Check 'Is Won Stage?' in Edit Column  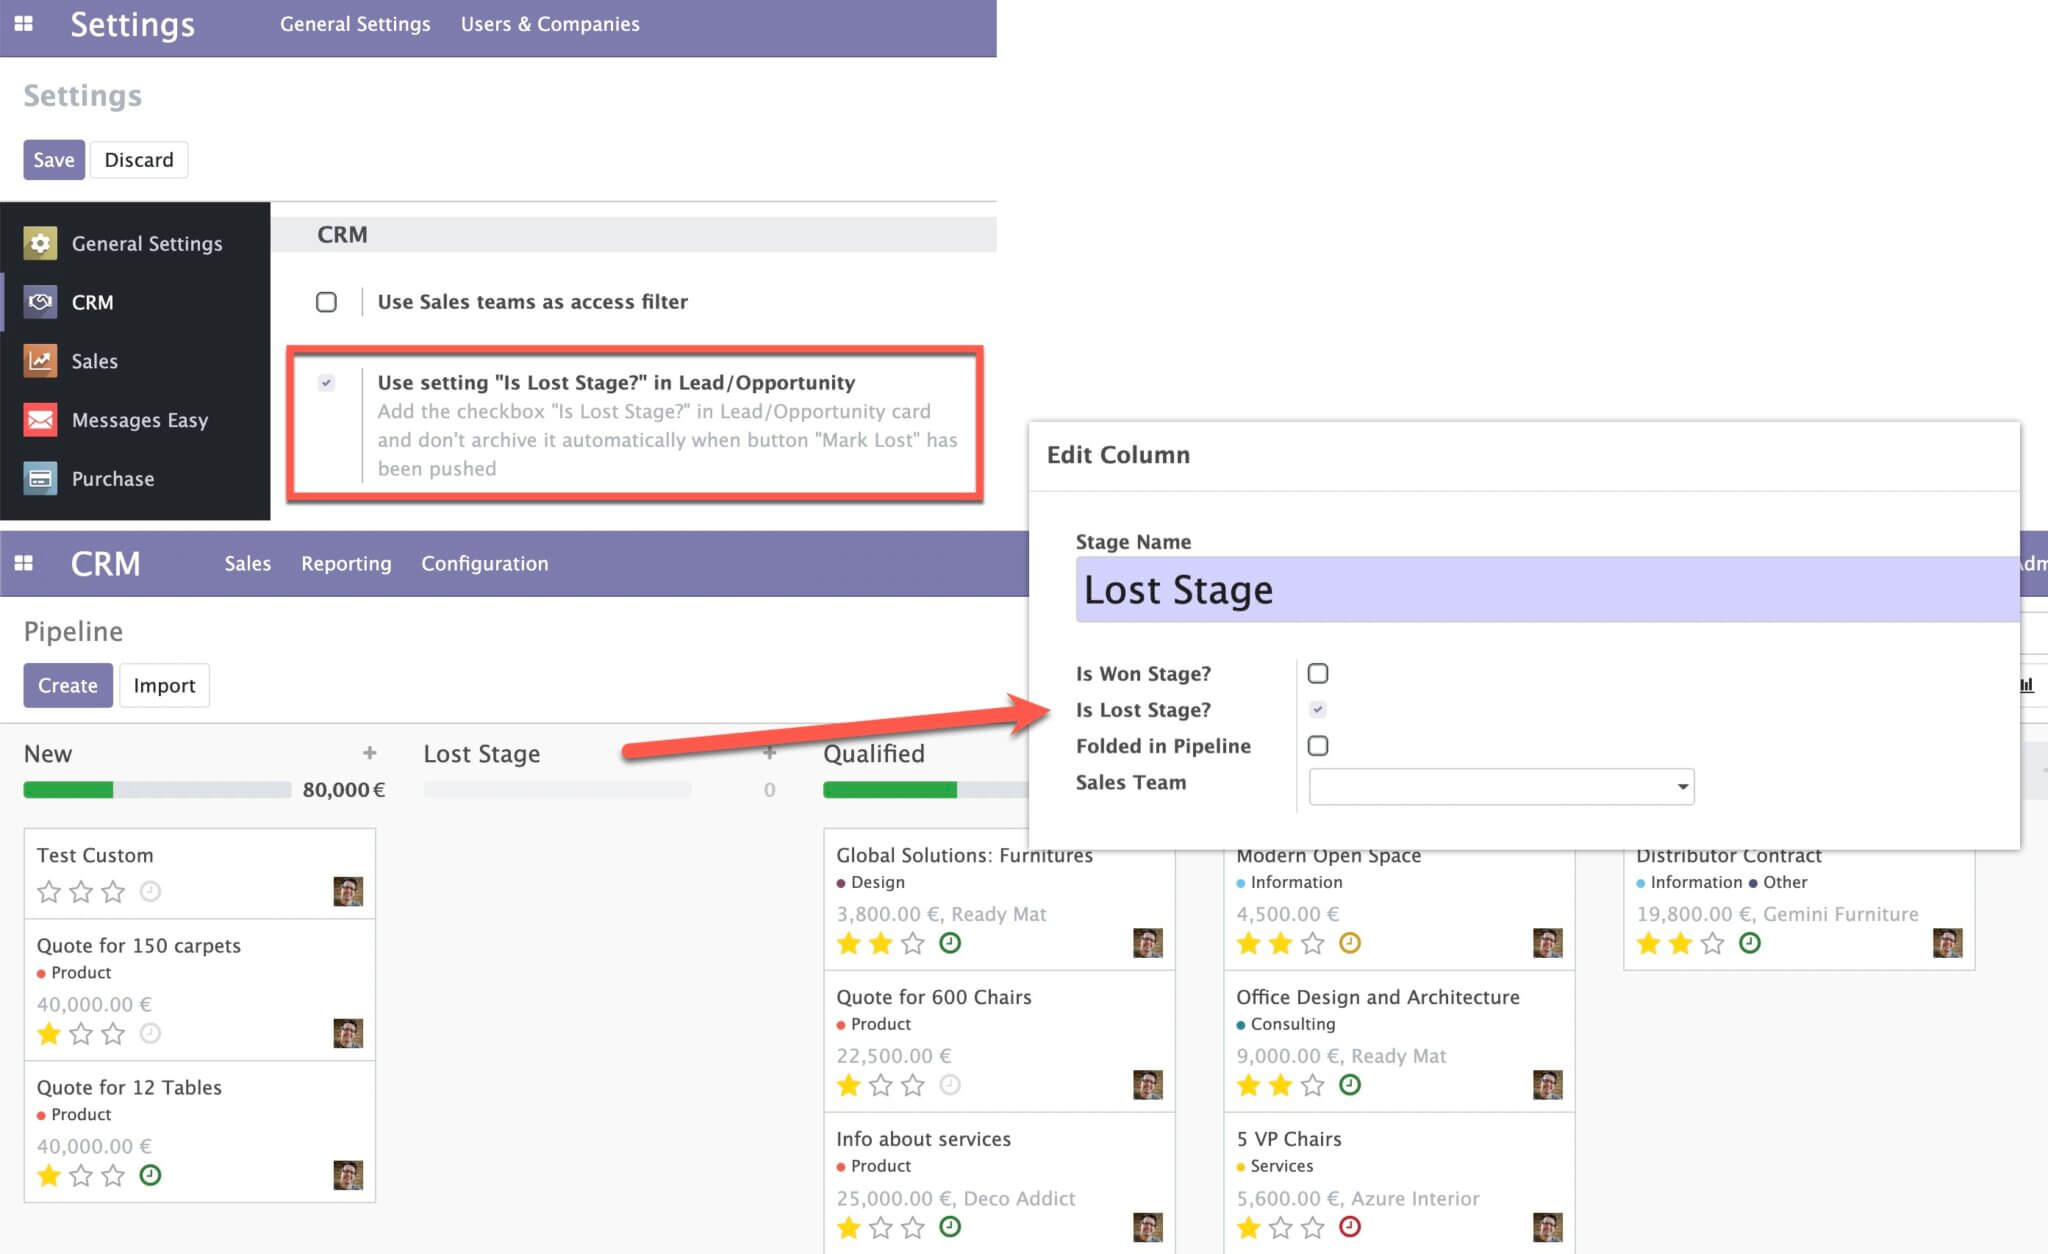pos(1318,672)
